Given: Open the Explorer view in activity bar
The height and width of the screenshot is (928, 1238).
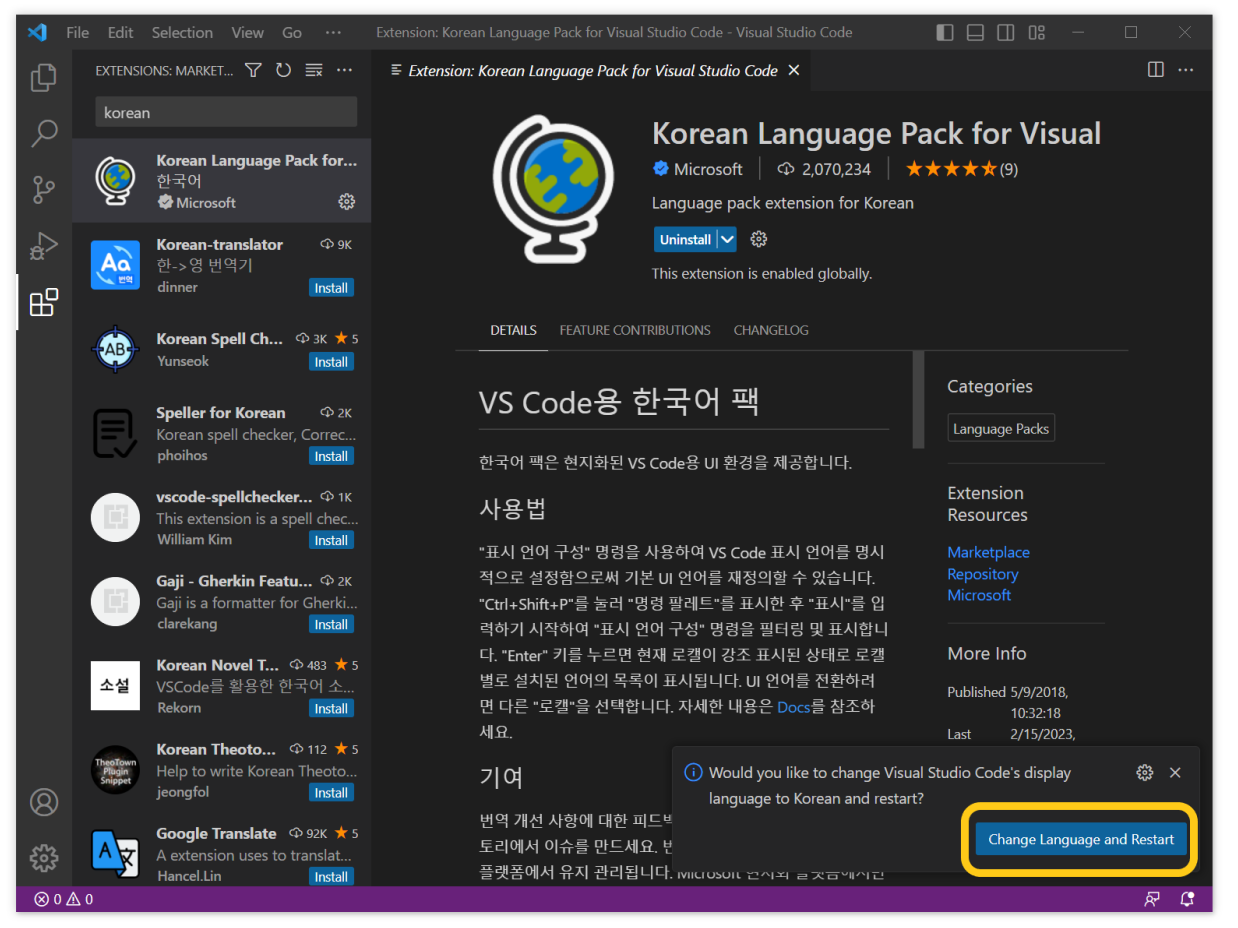Looking at the screenshot, I should tap(43, 77).
